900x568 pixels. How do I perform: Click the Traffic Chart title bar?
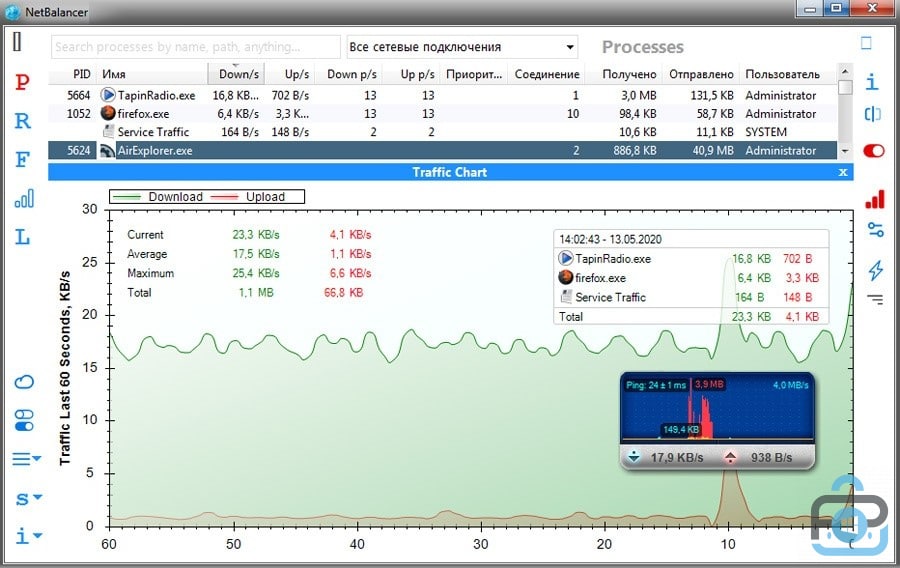pyautogui.click(x=451, y=172)
